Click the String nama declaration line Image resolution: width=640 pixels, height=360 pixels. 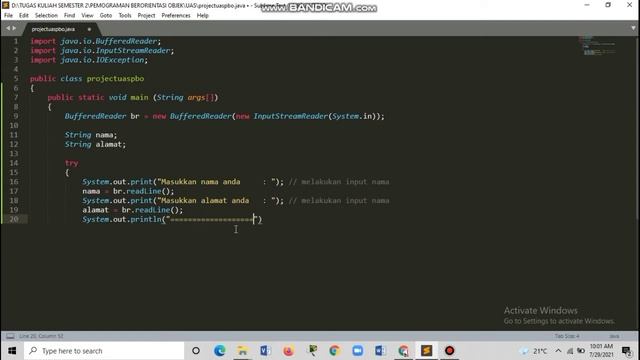91,135
